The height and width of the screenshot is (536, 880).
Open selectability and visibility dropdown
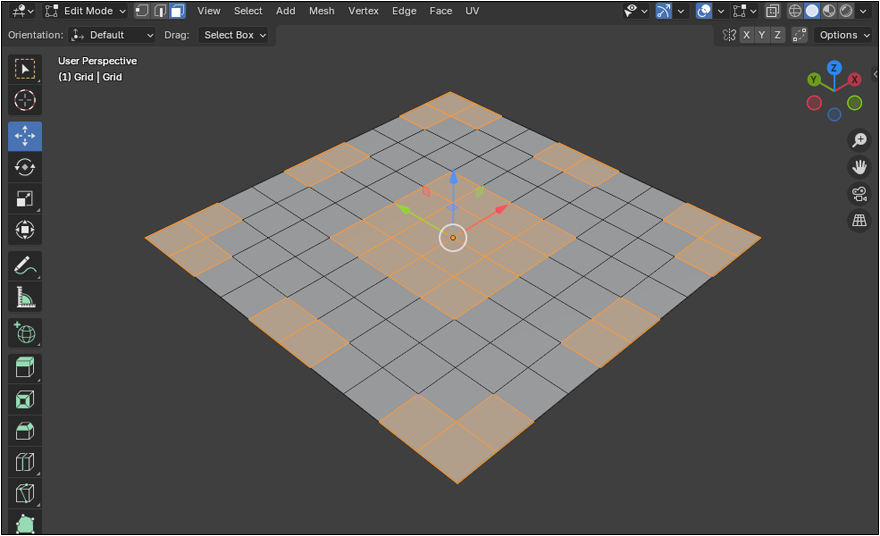click(x=636, y=11)
